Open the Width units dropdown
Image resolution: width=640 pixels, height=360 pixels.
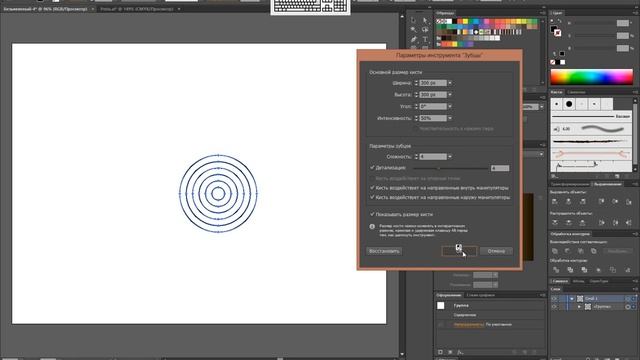[450, 83]
